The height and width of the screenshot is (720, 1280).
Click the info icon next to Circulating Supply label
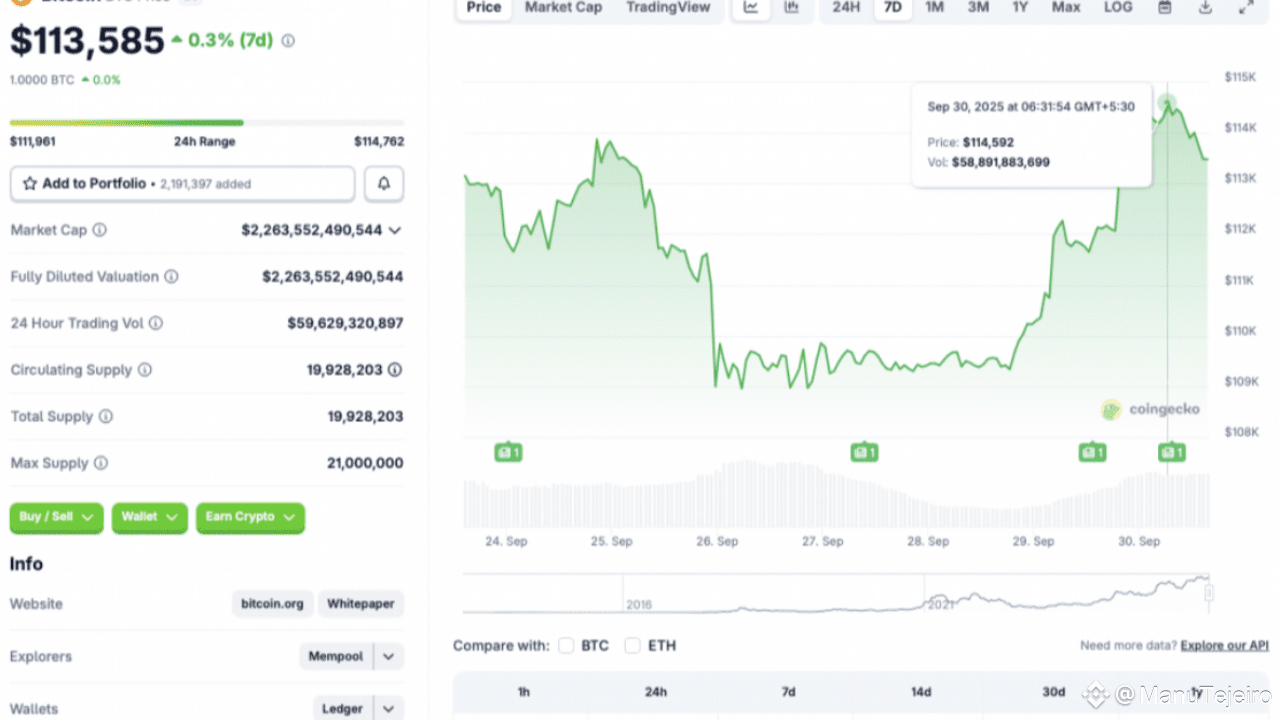[x=144, y=370]
